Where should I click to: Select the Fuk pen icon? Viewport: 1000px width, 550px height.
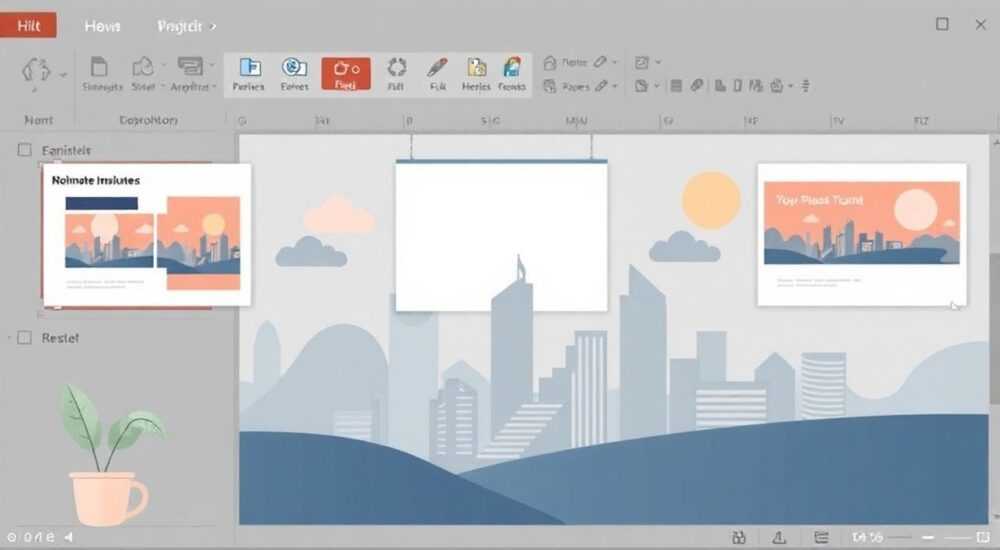point(438,67)
